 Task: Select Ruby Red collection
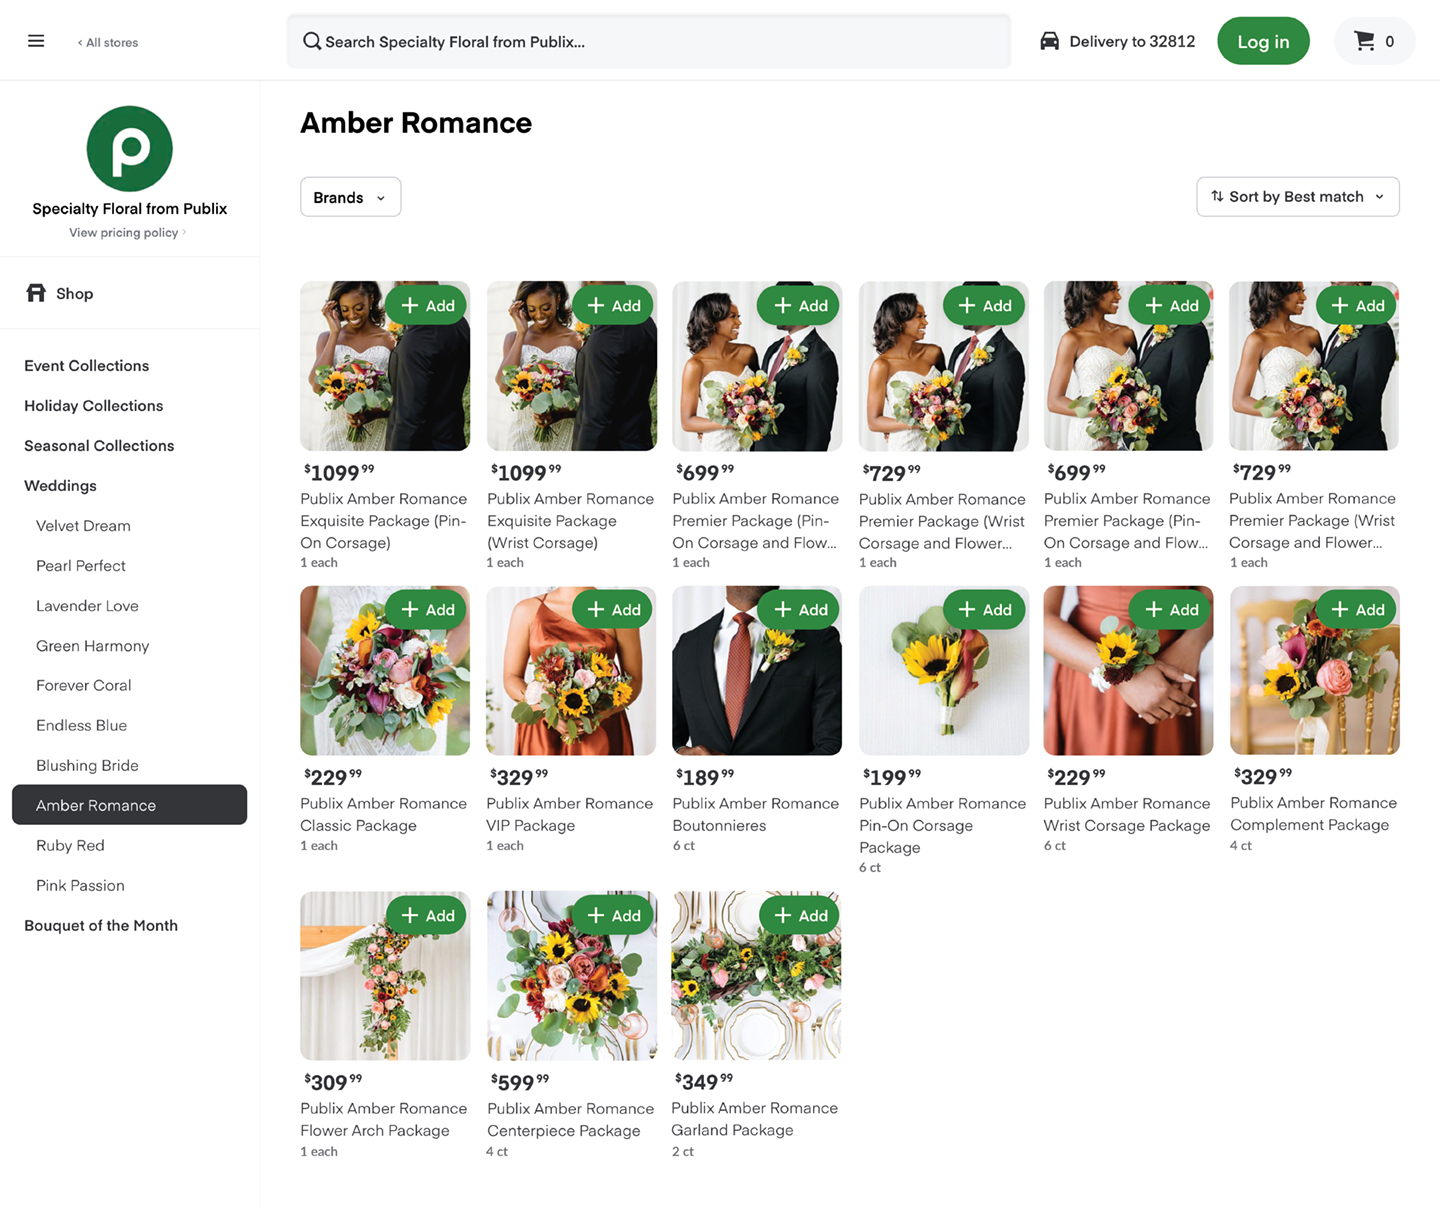coord(70,845)
